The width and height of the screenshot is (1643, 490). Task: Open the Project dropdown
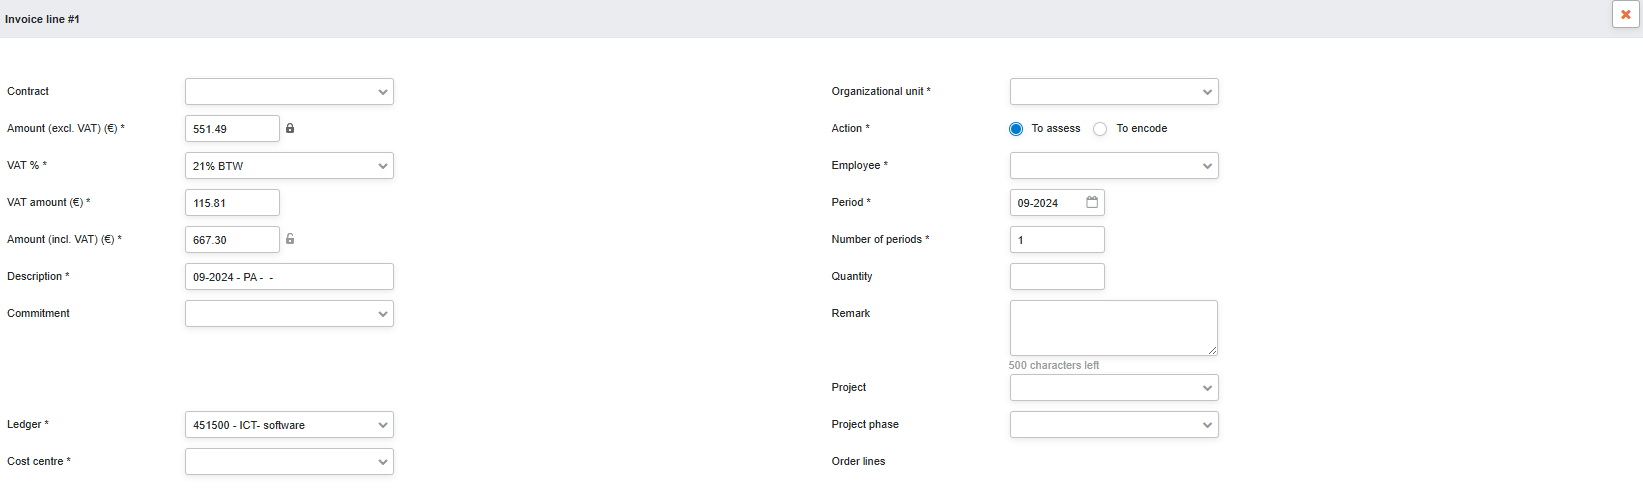[1114, 387]
